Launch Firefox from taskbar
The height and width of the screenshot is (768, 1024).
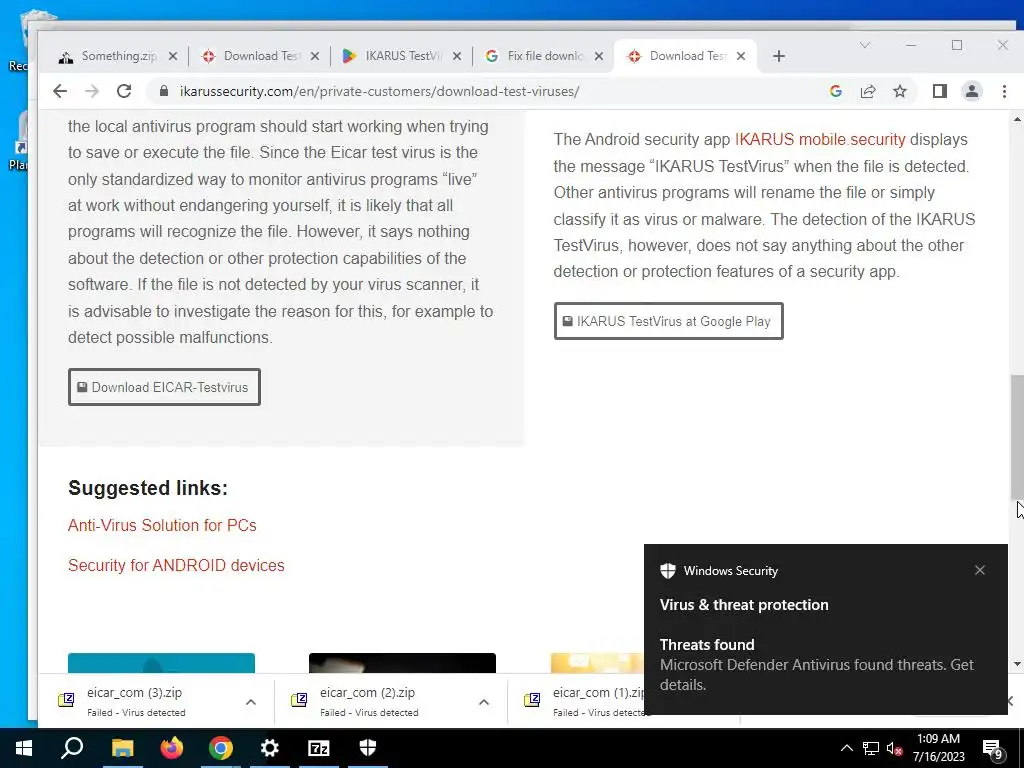(171, 748)
